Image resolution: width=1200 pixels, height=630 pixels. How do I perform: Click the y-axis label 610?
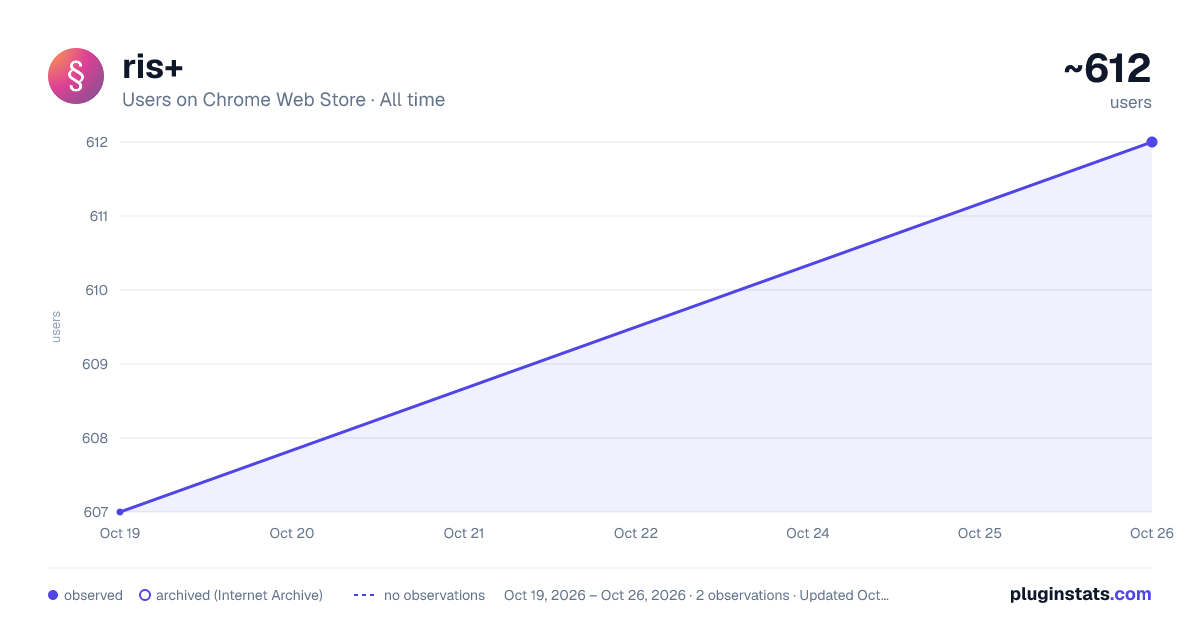coord(96,290)
